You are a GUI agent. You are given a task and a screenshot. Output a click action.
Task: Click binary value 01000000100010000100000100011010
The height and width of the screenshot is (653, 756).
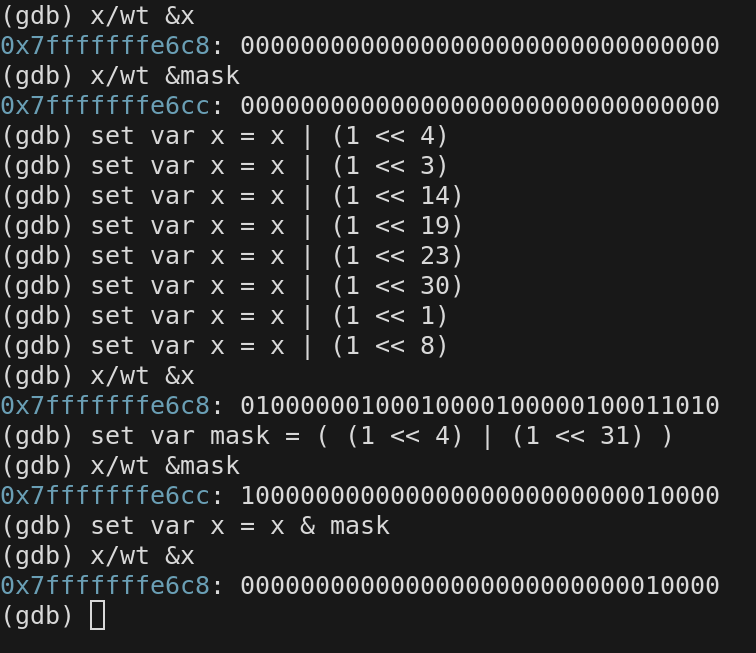(x=480, y=406)
